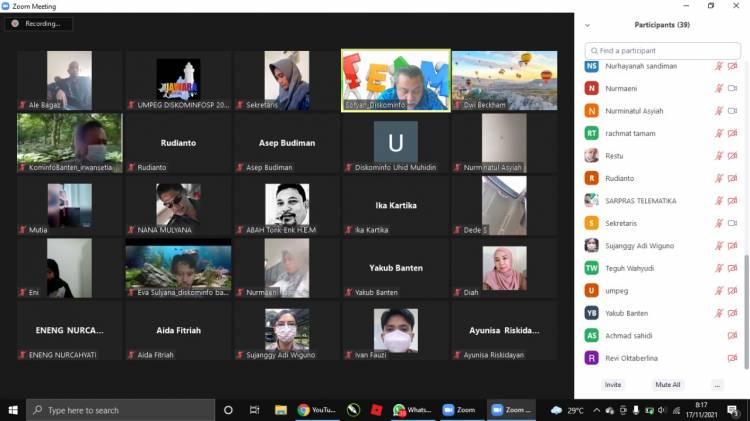Image resolution: width=750 pixels, height=421 pixels.
Task: Click the Invite button
Action: (x=613, y=385)
